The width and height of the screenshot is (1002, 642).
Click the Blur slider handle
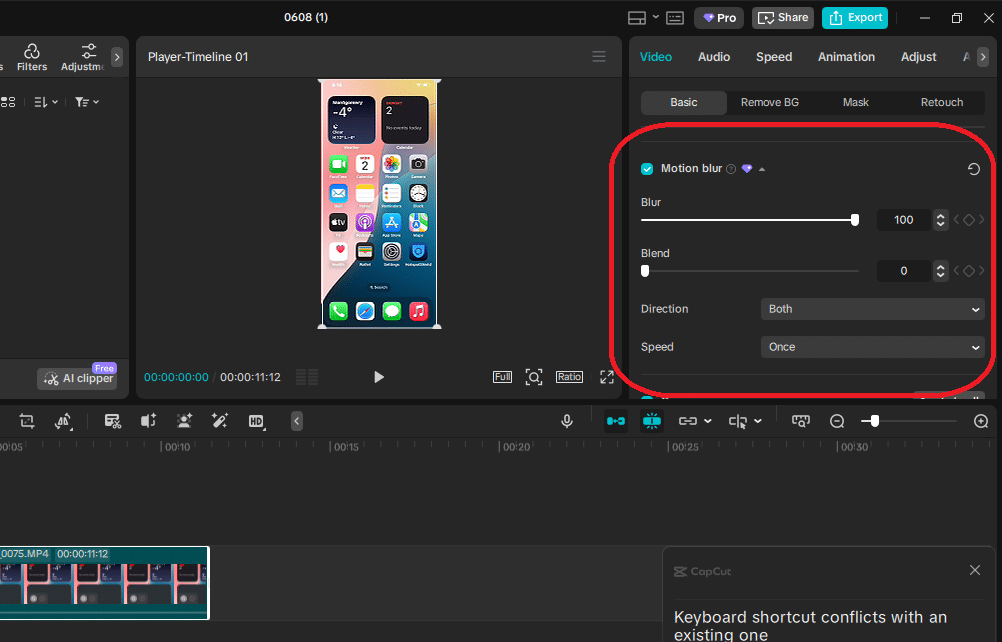click(x=854, y=220)
